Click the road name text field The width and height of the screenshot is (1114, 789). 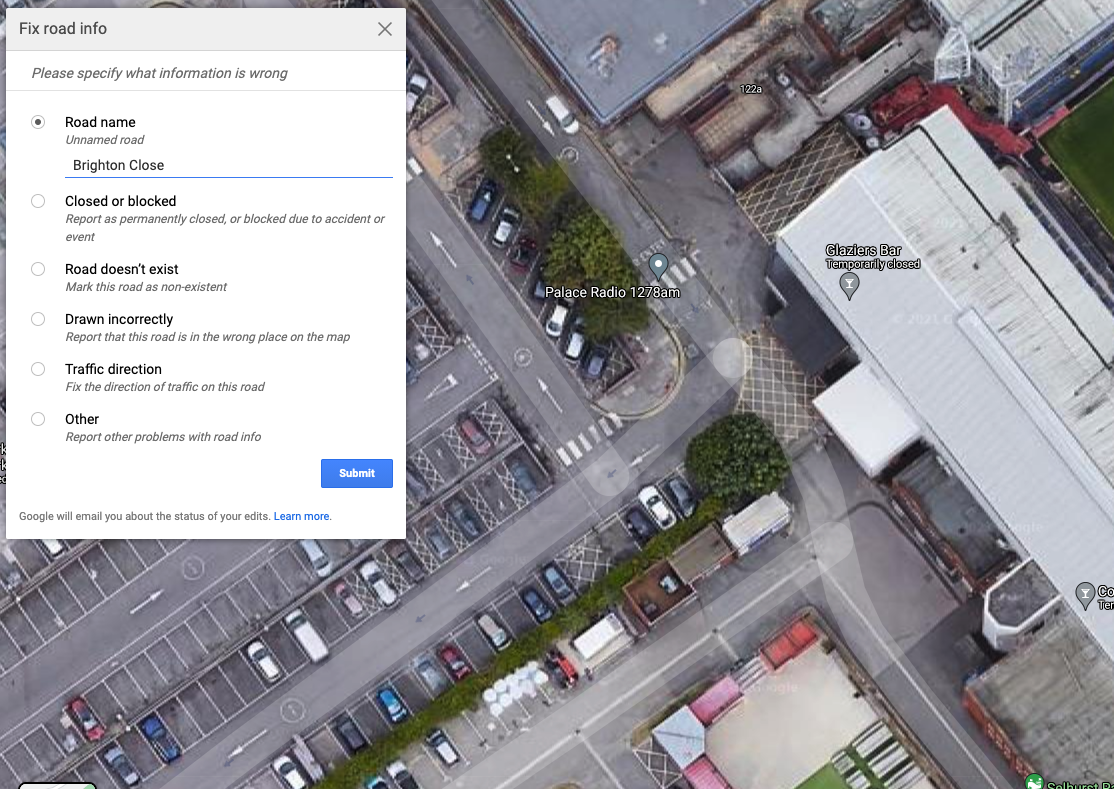click(x=229, y=165)
